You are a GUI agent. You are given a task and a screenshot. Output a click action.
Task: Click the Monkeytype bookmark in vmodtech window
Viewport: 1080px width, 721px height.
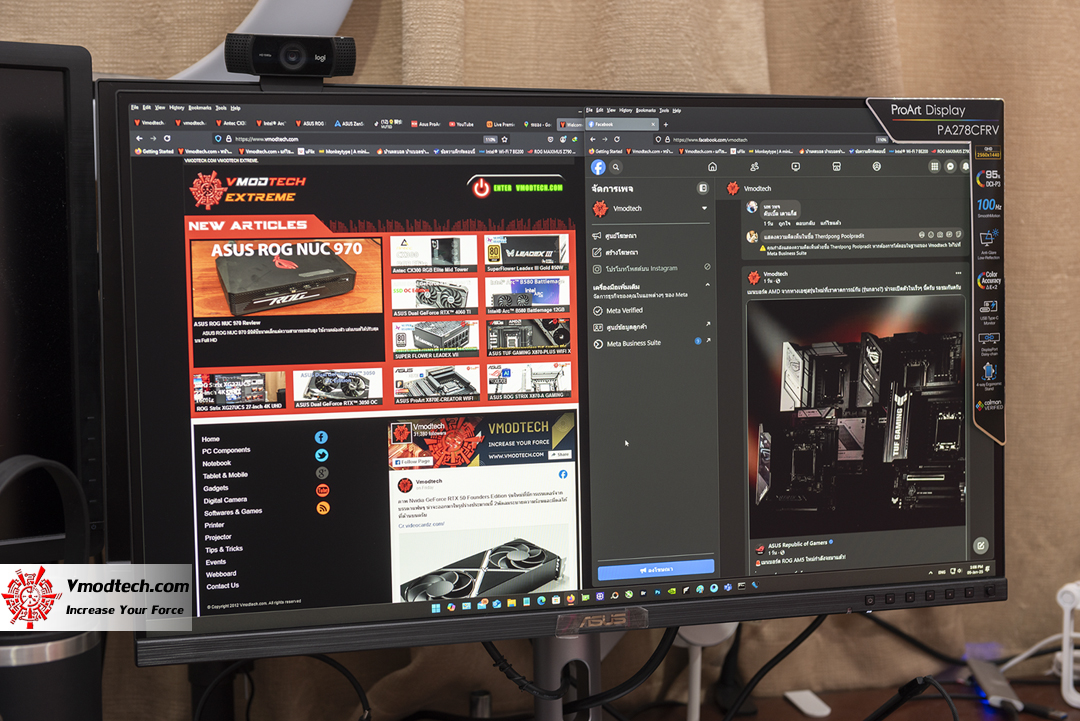[345, 151]
